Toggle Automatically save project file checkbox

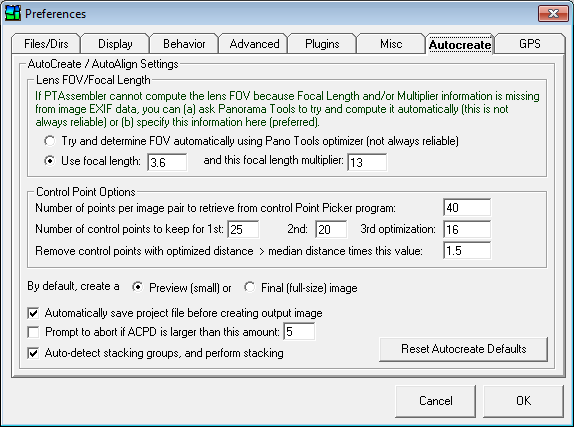(x=33, y=313)
